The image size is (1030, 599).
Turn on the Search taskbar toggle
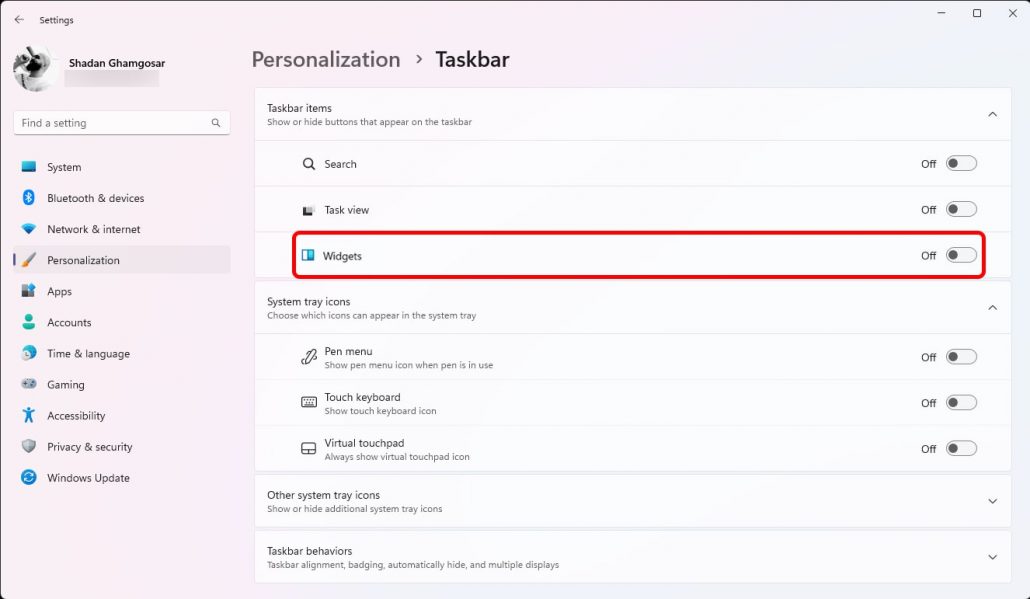pyautogui.click(x=961, y=164)
